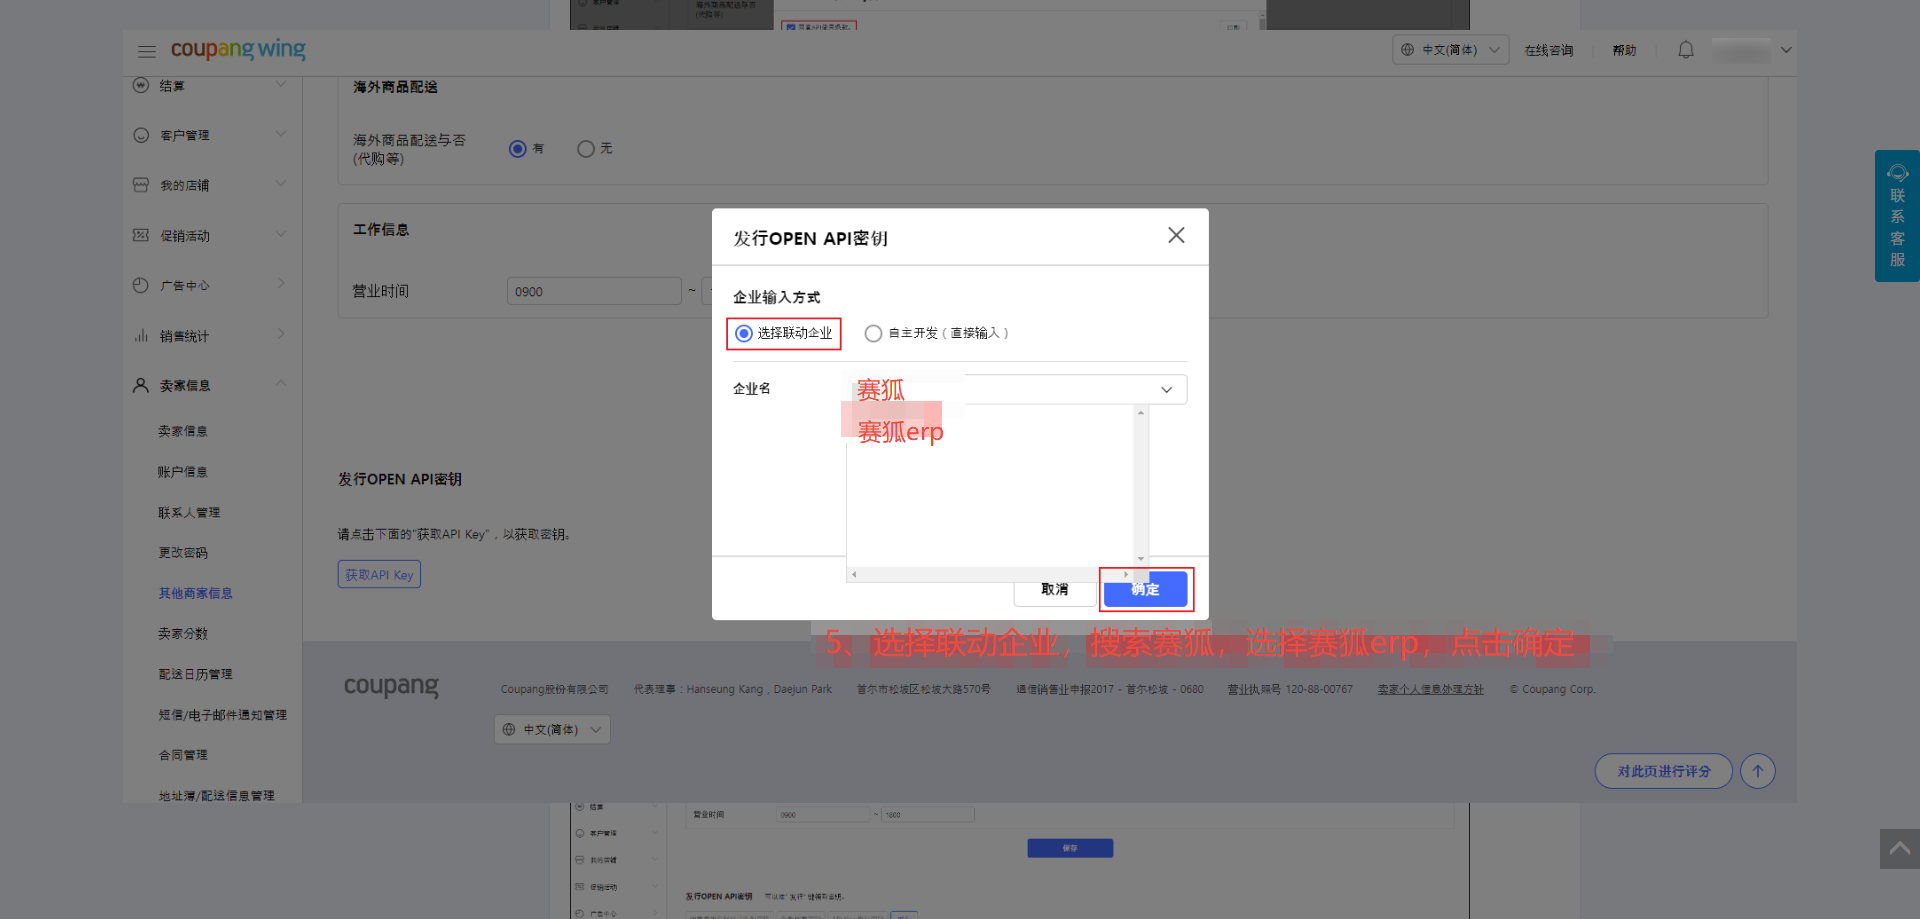
Task: Open 配送日历管理 in the sidebar
Action: [x=195, y=675]
